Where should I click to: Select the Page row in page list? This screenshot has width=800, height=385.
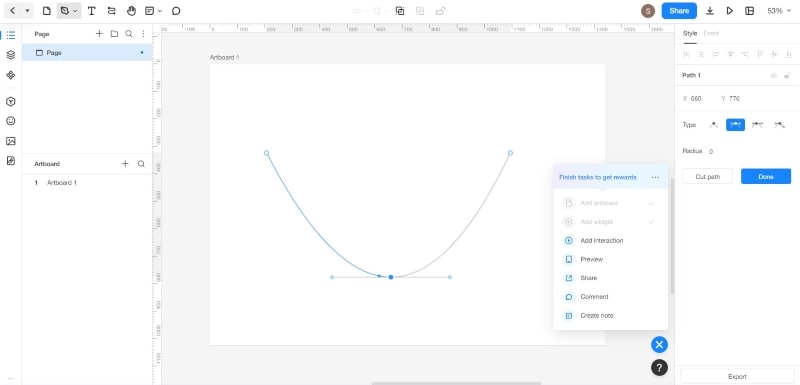[87, 53]
